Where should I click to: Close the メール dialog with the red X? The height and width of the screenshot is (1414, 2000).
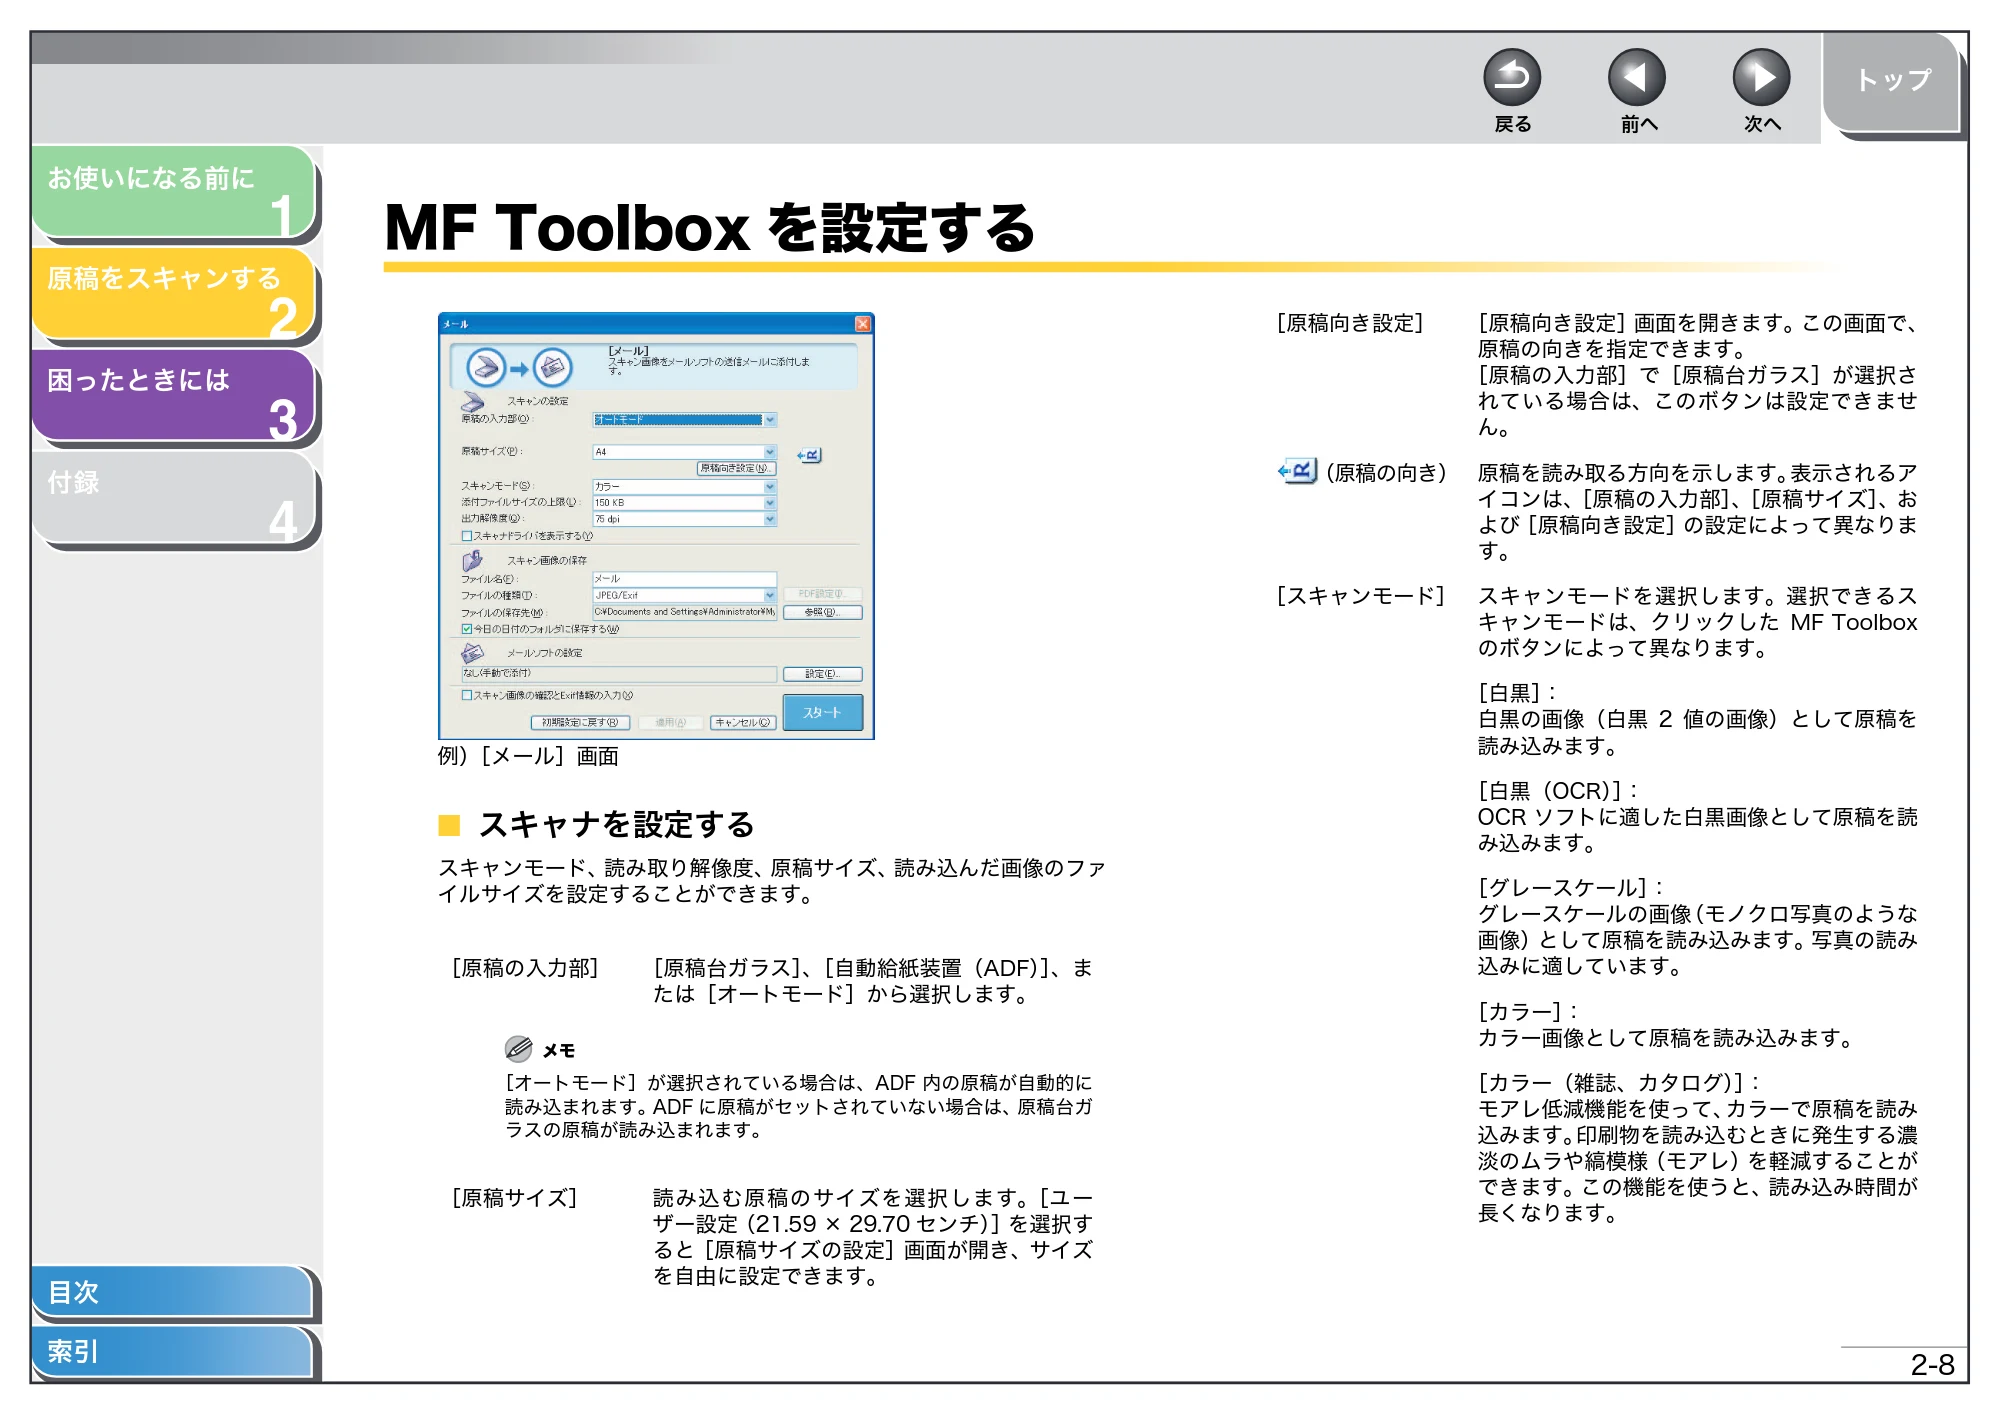coord(862,324)
